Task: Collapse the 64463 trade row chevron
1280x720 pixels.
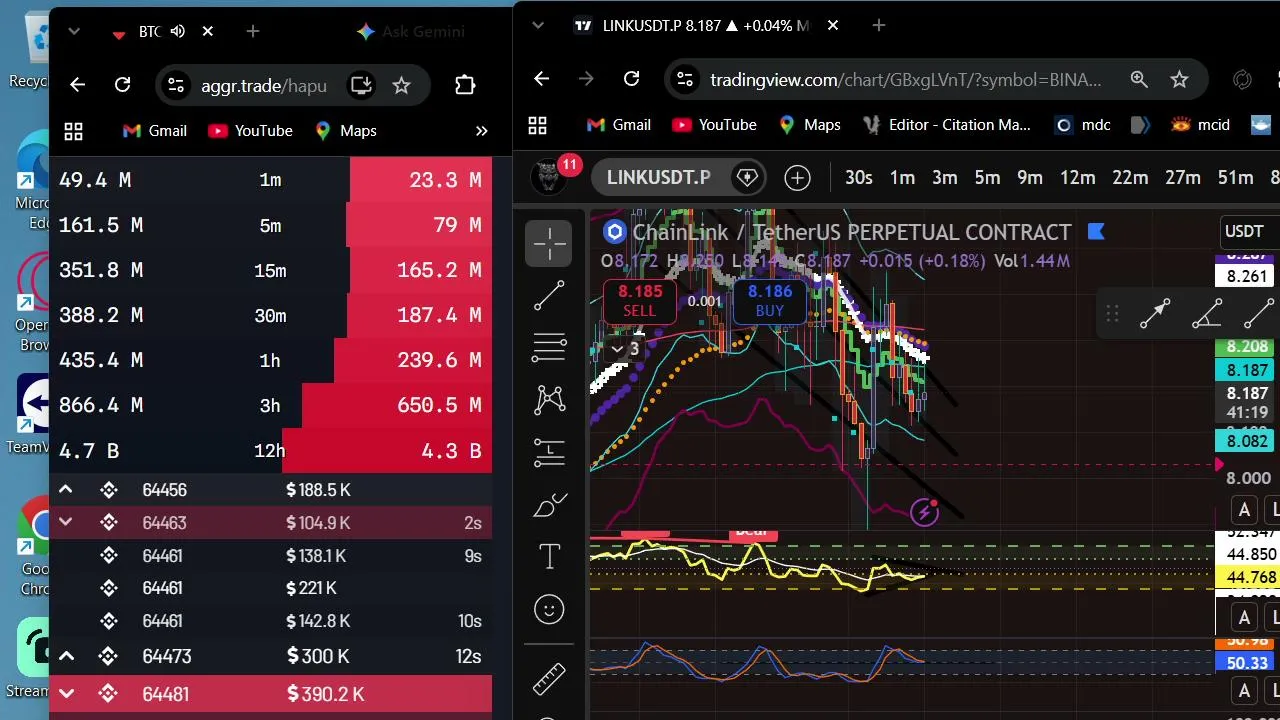Action: coord(65,522)
